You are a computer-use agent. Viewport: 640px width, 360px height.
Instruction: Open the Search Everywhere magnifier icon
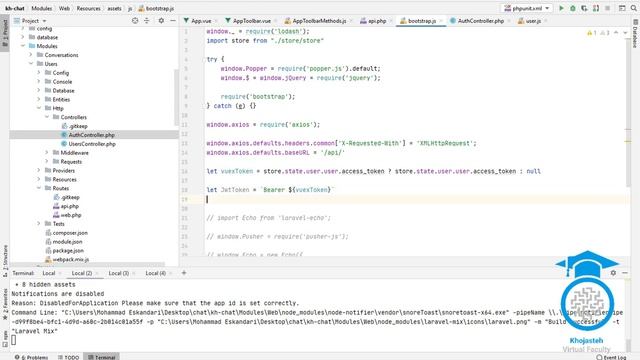coord(633,8)
